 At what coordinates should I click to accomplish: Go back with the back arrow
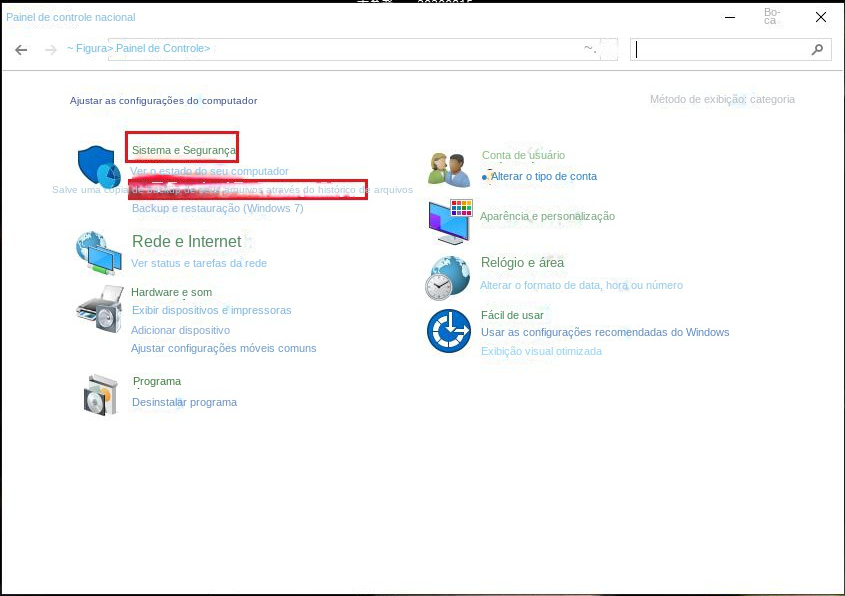click(21, 50)
